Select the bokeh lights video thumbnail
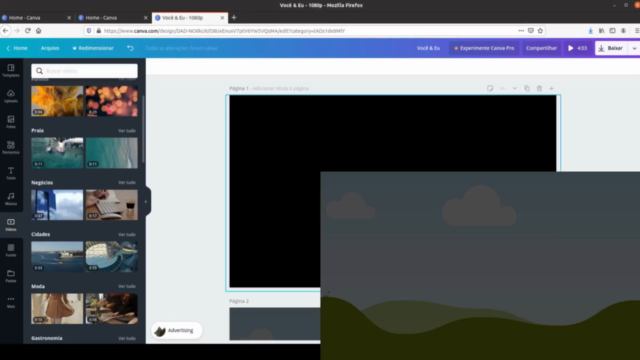This screenshot has height=360, width=640. (x=111, y=101)
